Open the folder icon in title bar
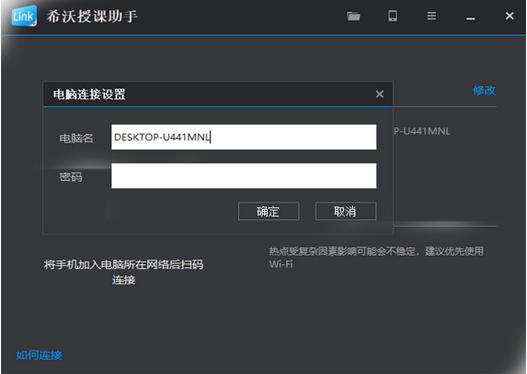527x374 pixels. 353,16
